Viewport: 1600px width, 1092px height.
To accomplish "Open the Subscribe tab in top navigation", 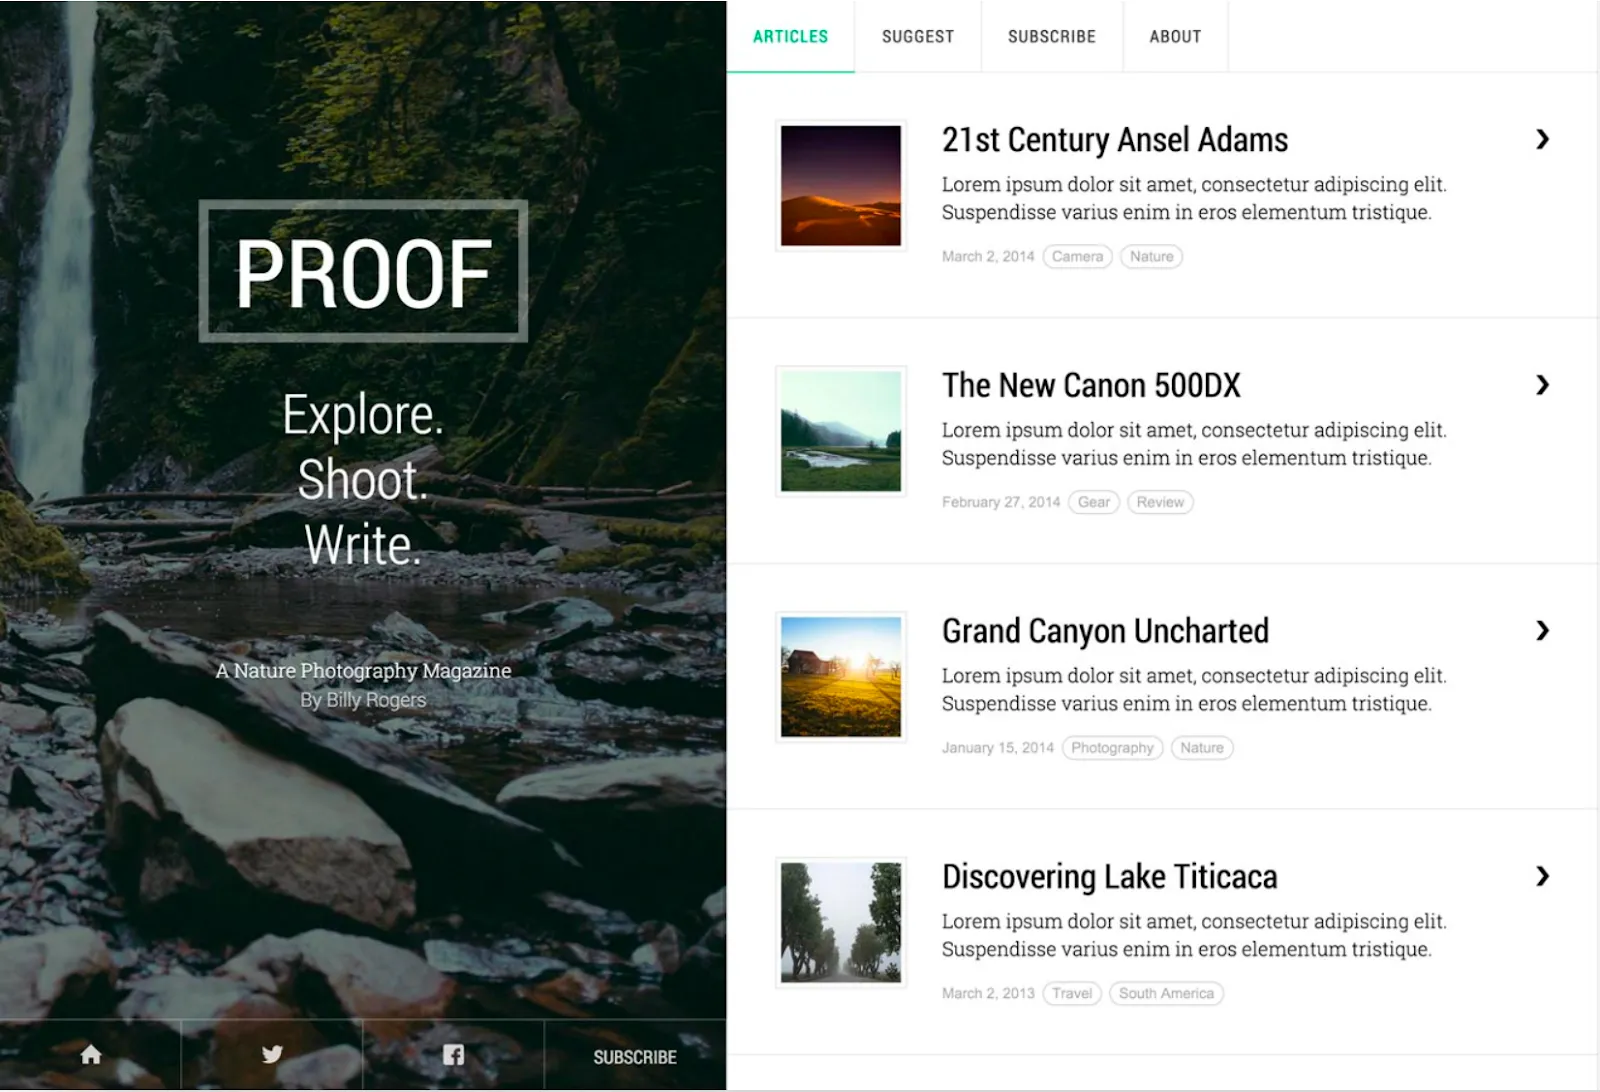I will (x=1052, y=36).
